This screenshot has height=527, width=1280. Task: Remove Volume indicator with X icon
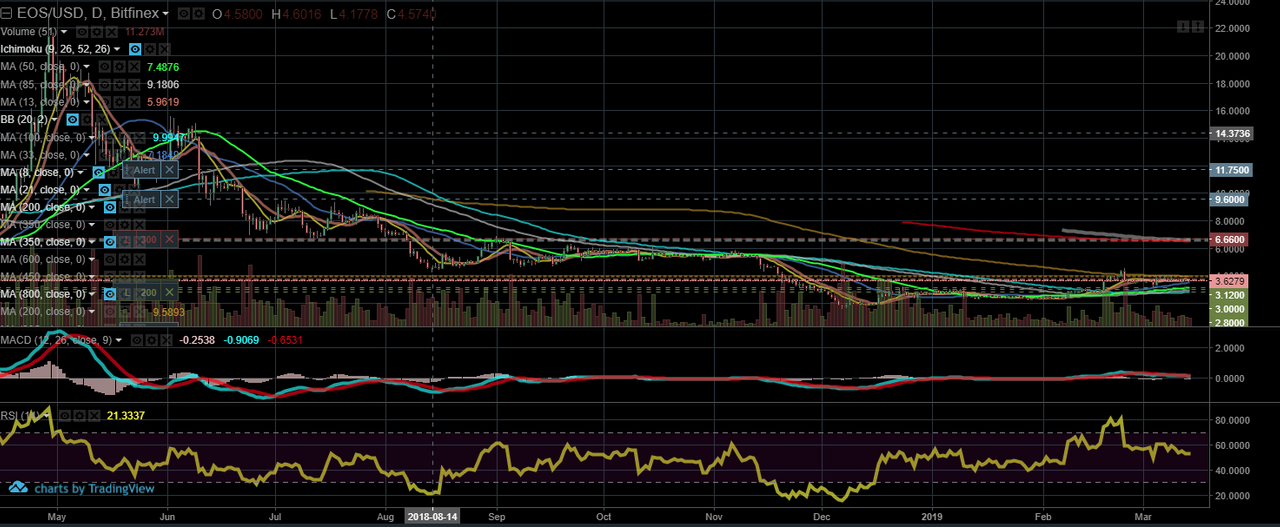tap(112, 32)
